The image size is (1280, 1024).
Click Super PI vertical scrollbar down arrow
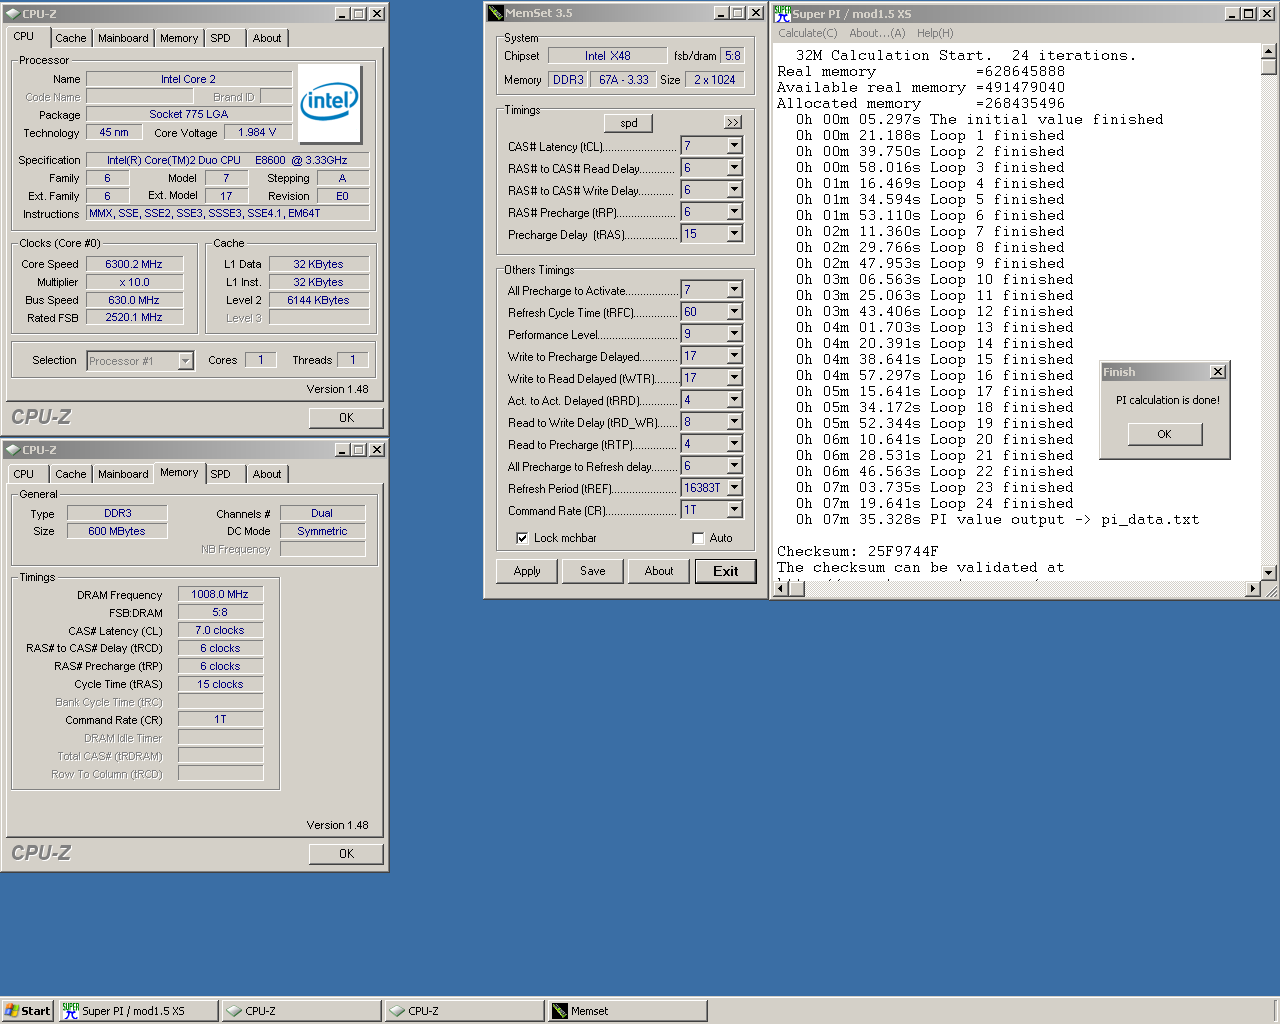click(x=1269, y=573)
